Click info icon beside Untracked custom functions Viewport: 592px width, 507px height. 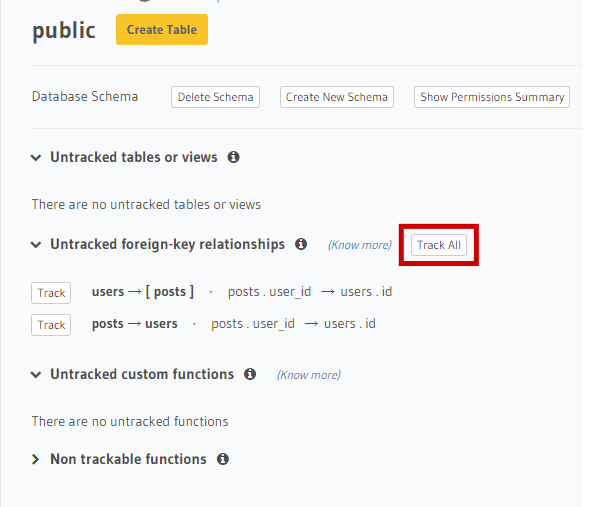point(250,374)
